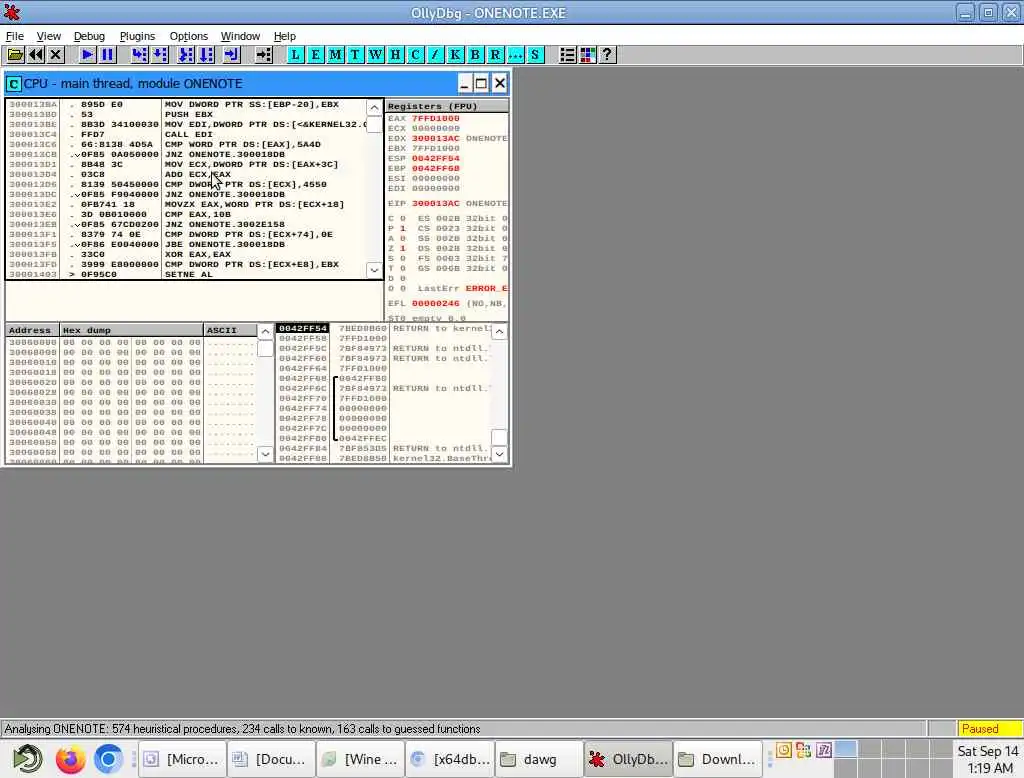1024x778 pixels.
Task: Select the XOR EAX,EAX instruction line
Action: pos(186,255)
